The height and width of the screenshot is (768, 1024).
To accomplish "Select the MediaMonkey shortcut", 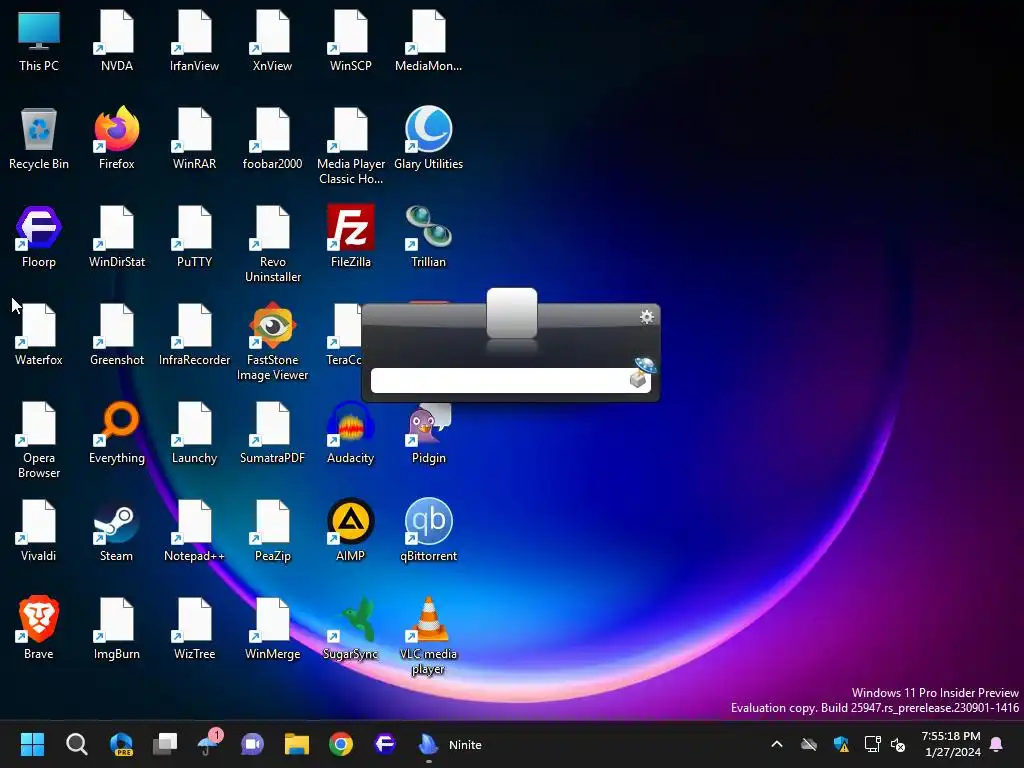I will pos(428,41).
